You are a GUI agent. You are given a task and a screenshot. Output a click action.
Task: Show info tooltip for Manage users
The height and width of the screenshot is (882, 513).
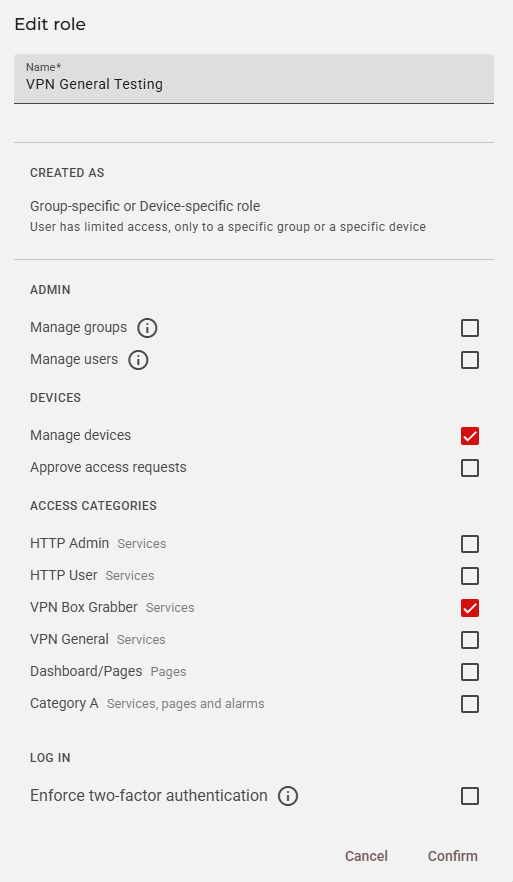[138, 360]
